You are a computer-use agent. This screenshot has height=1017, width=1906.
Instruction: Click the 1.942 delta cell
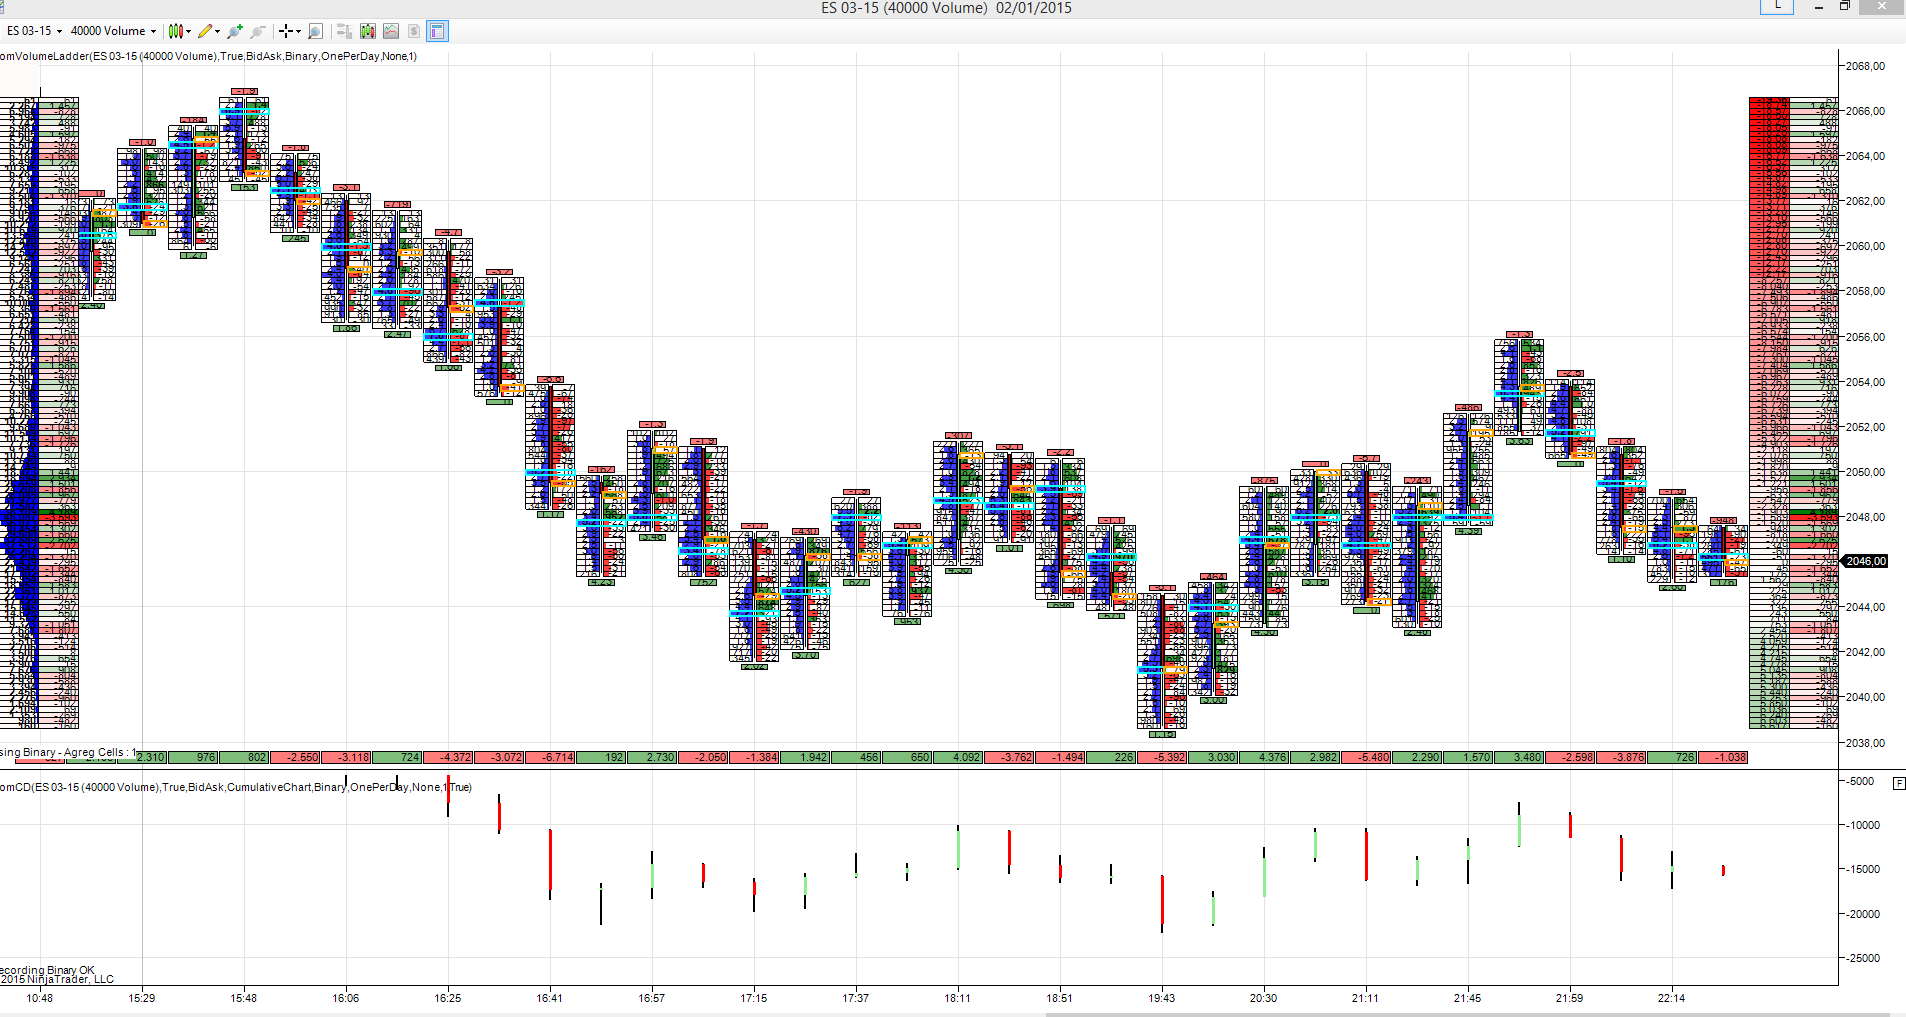805,757
